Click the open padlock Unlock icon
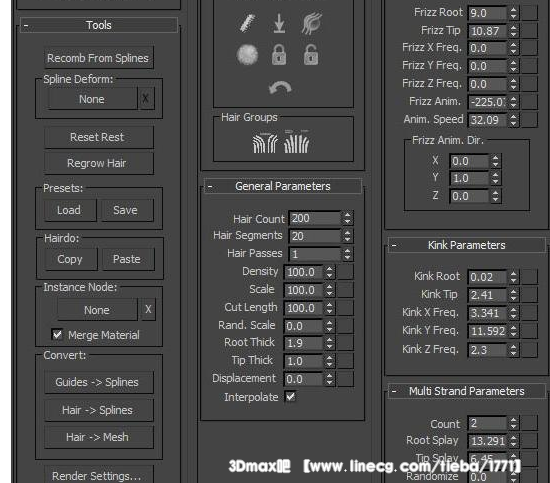550x483 pixels. tap(311, 55)
